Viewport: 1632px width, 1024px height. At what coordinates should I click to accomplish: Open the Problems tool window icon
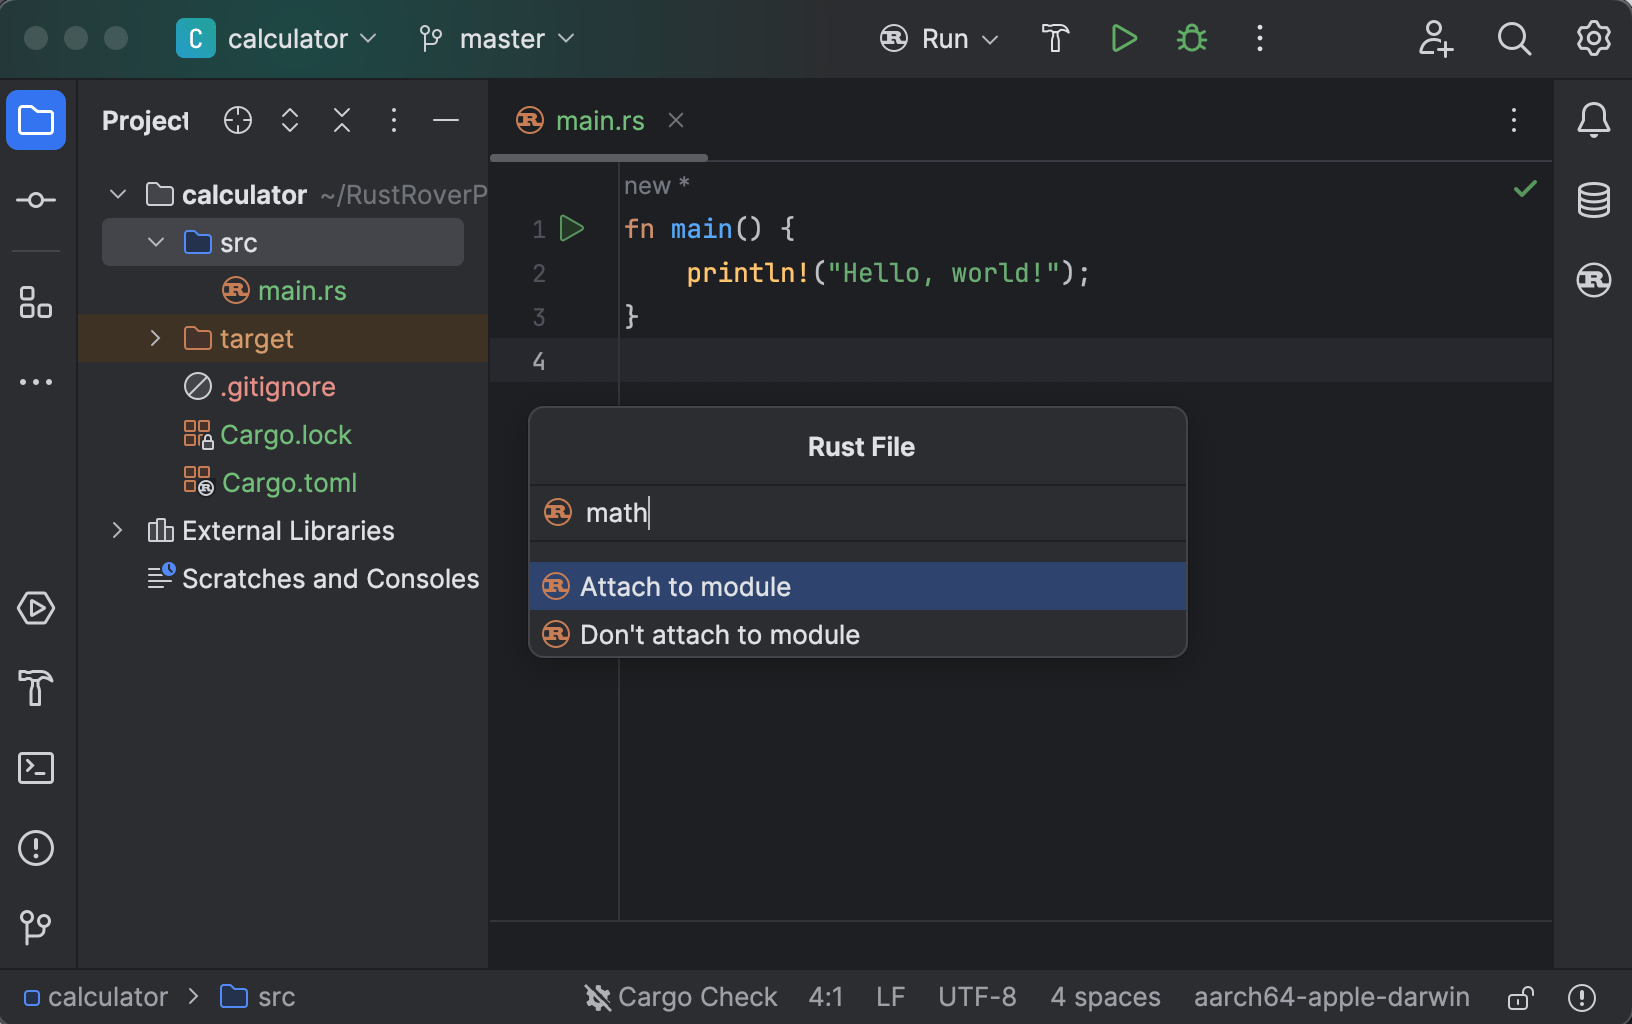click(x=36, y=848)
